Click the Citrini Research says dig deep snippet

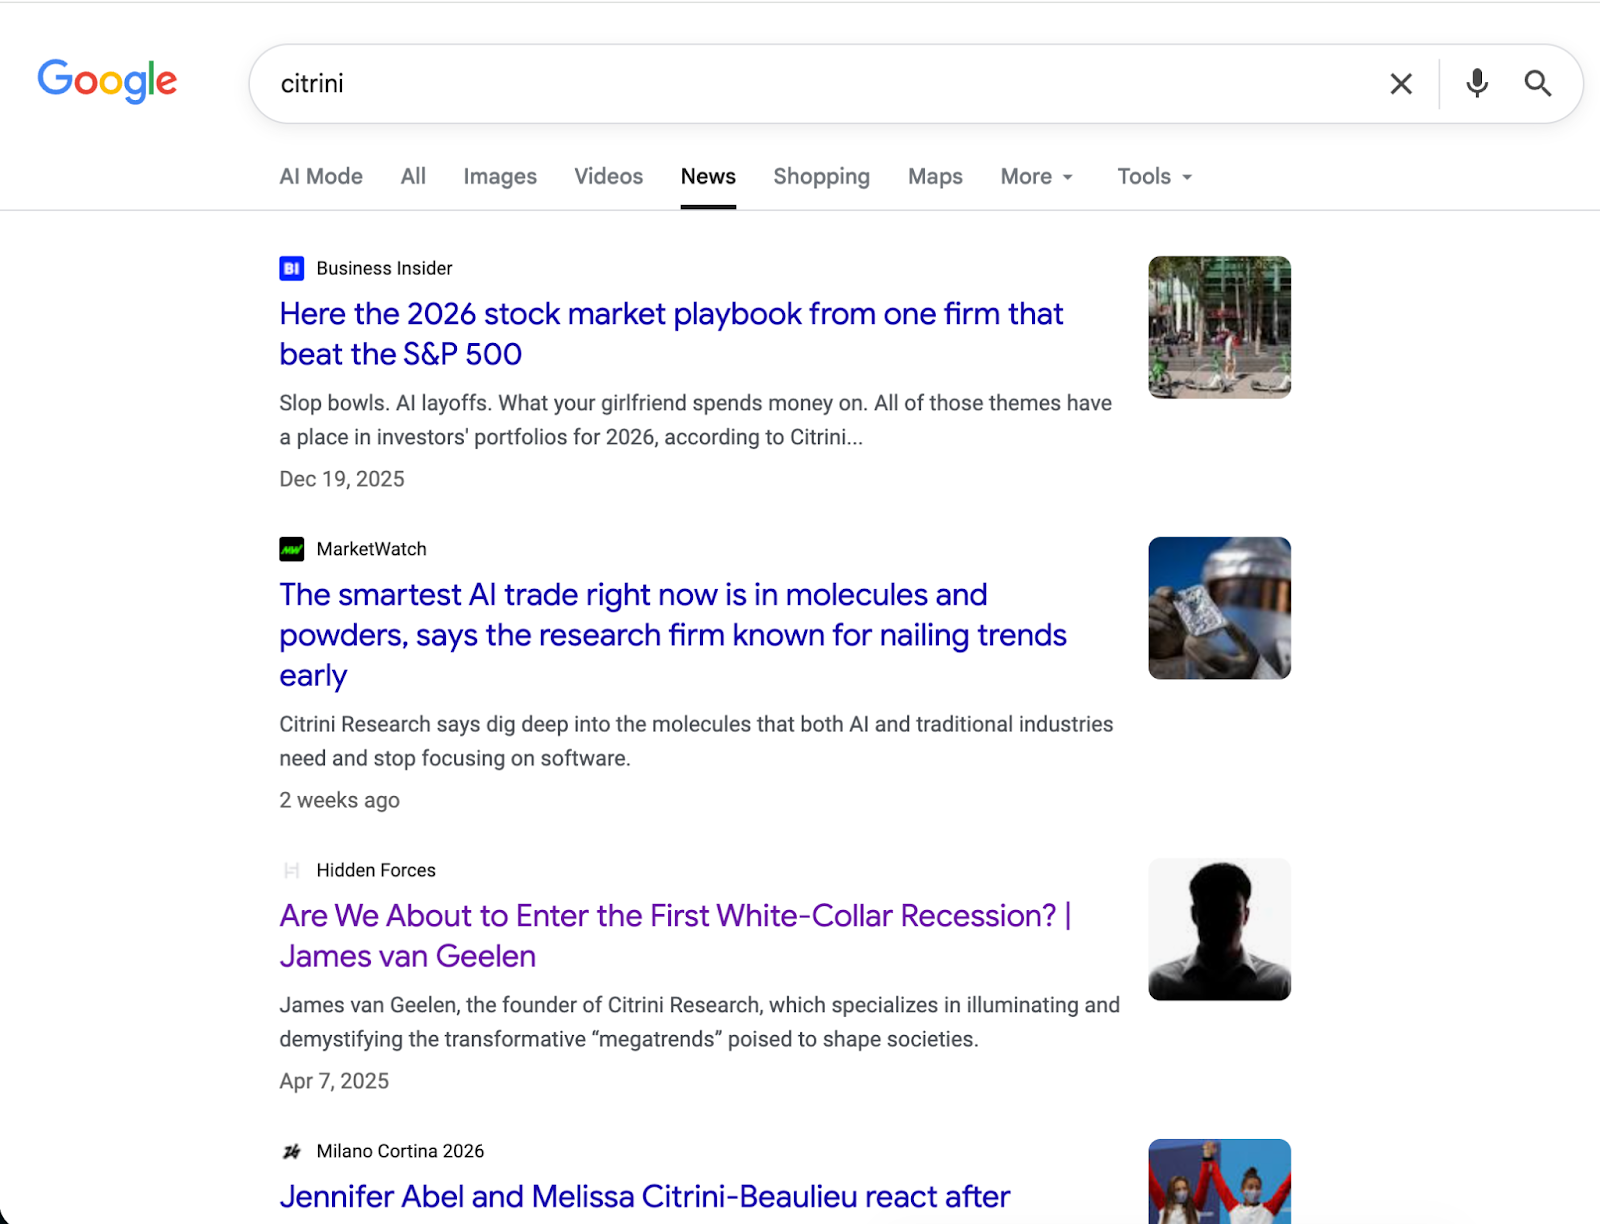coord(696,741)
